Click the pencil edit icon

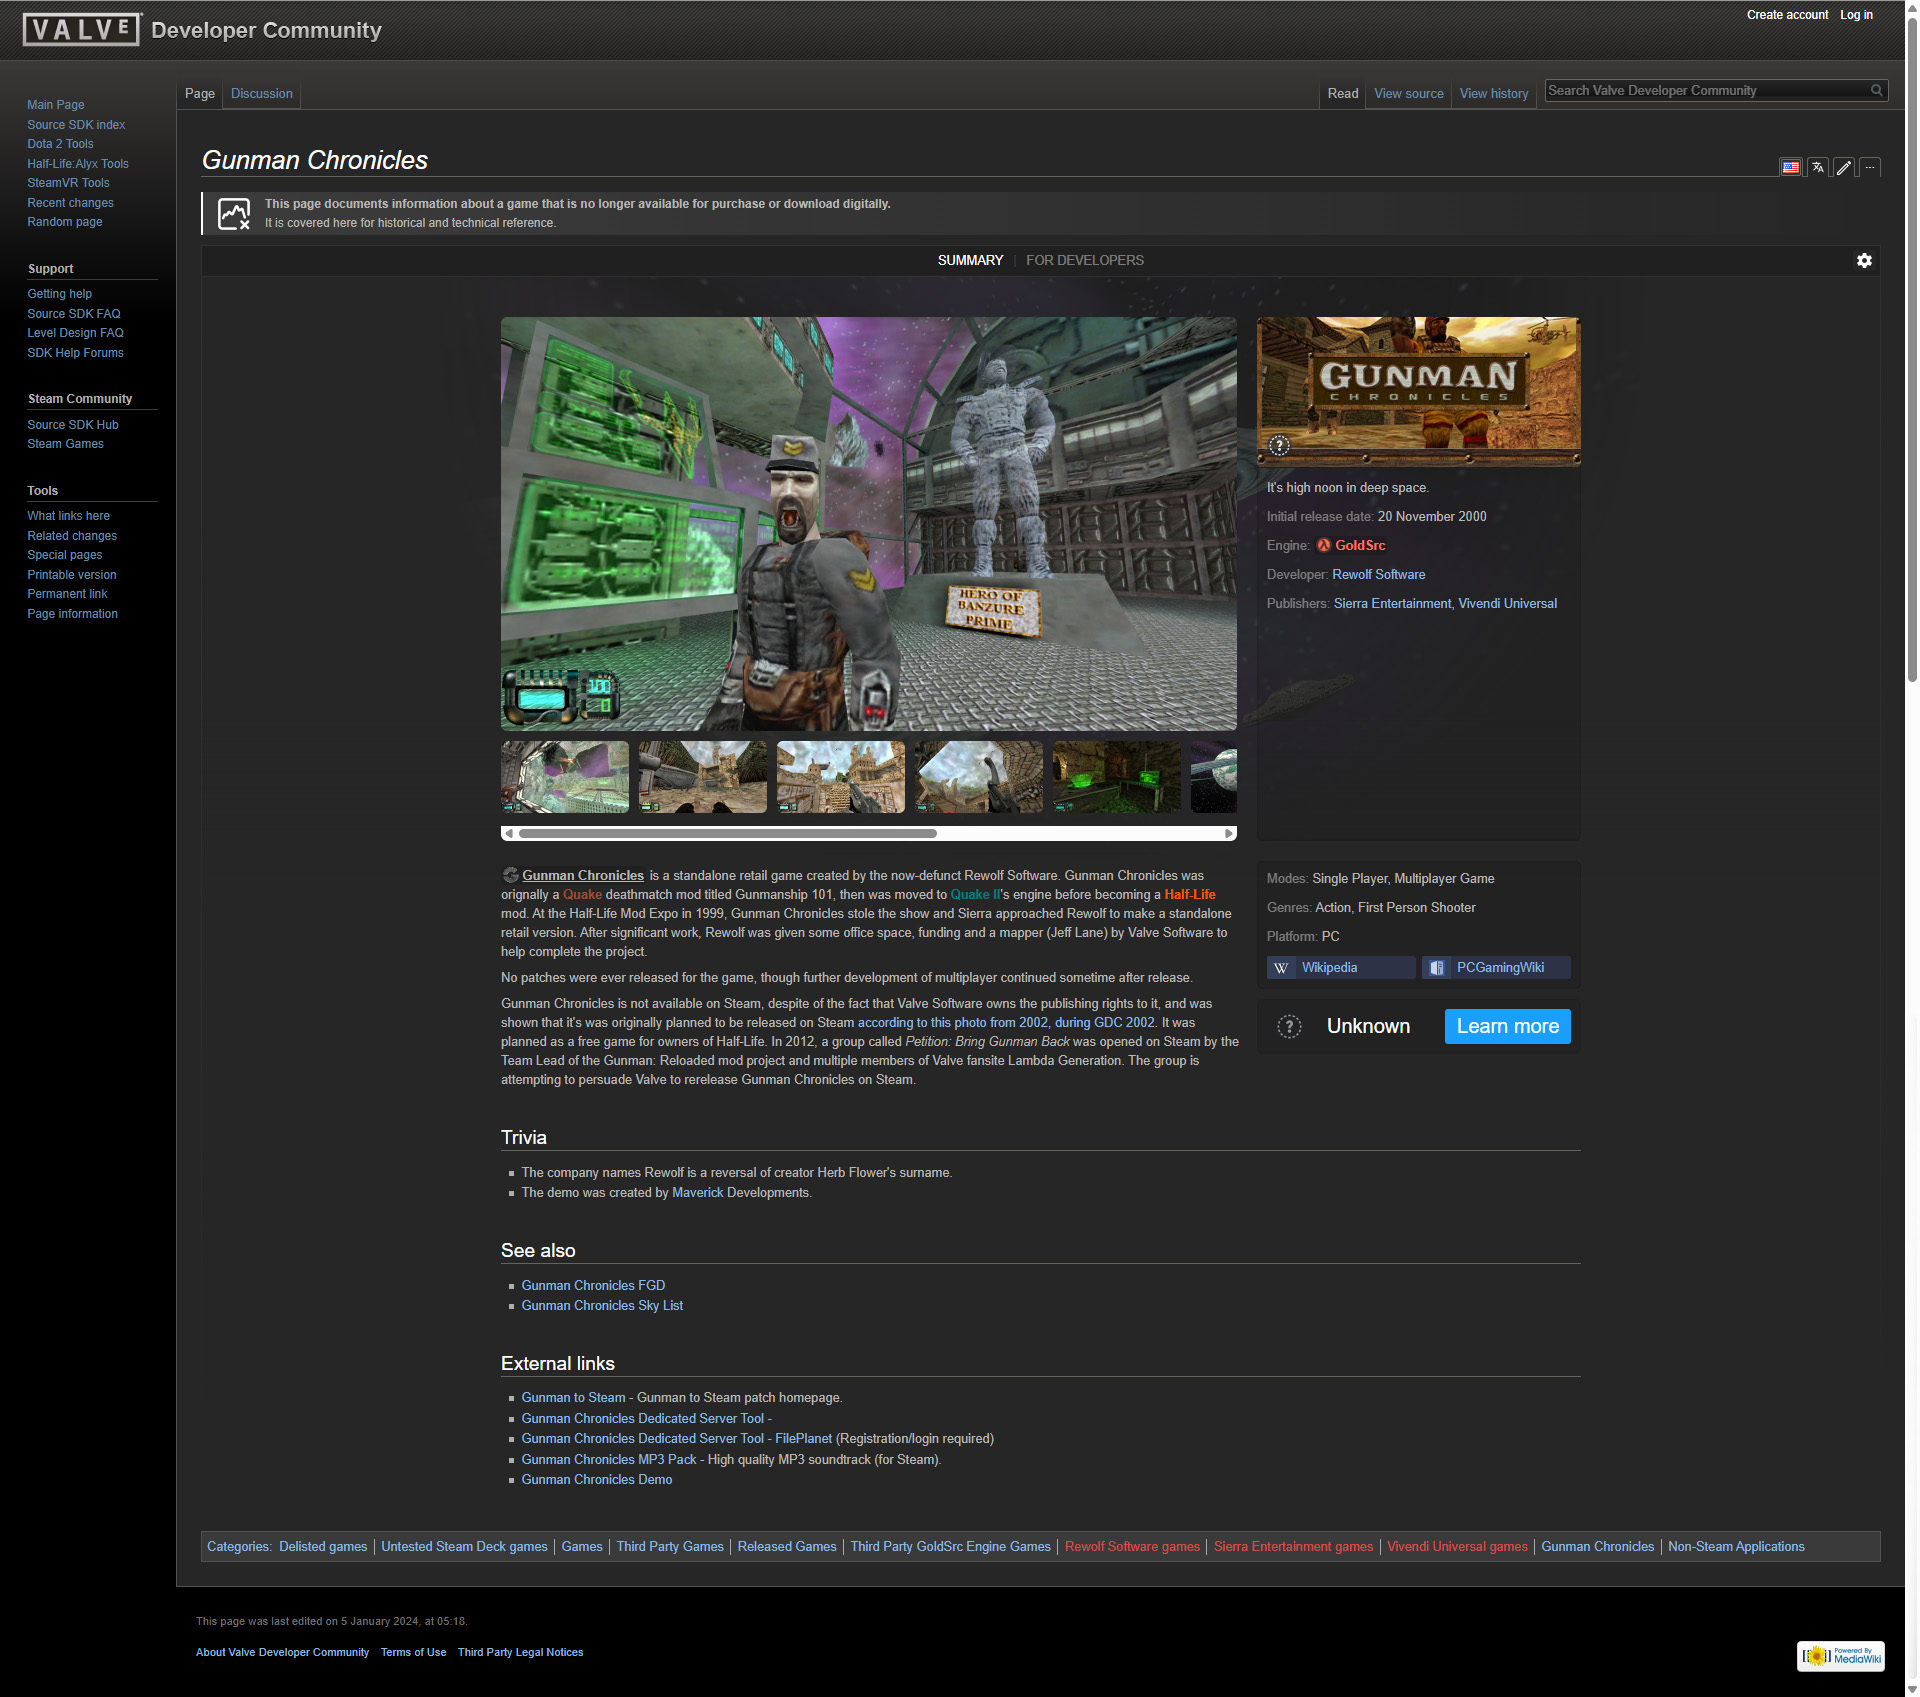pos(1844,168)
